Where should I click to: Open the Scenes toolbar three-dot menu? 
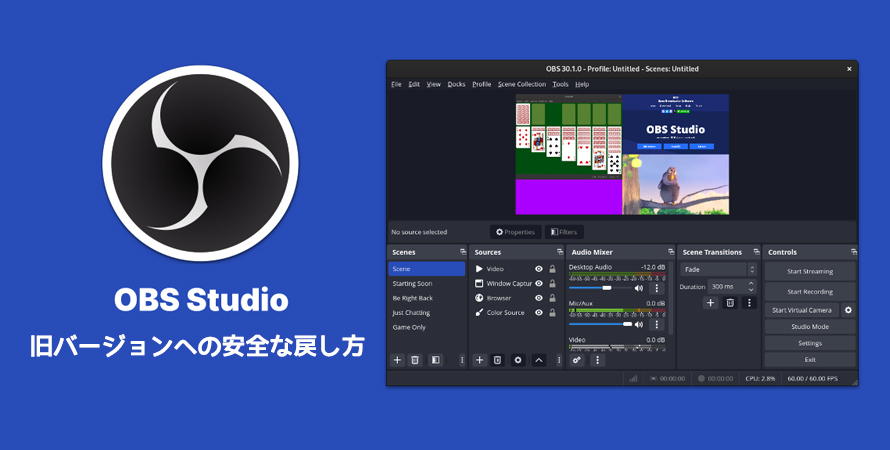click(x=462, y=360)
